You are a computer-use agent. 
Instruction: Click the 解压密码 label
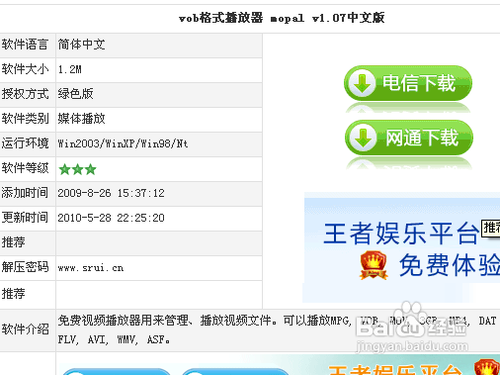(x=25, y=267)
